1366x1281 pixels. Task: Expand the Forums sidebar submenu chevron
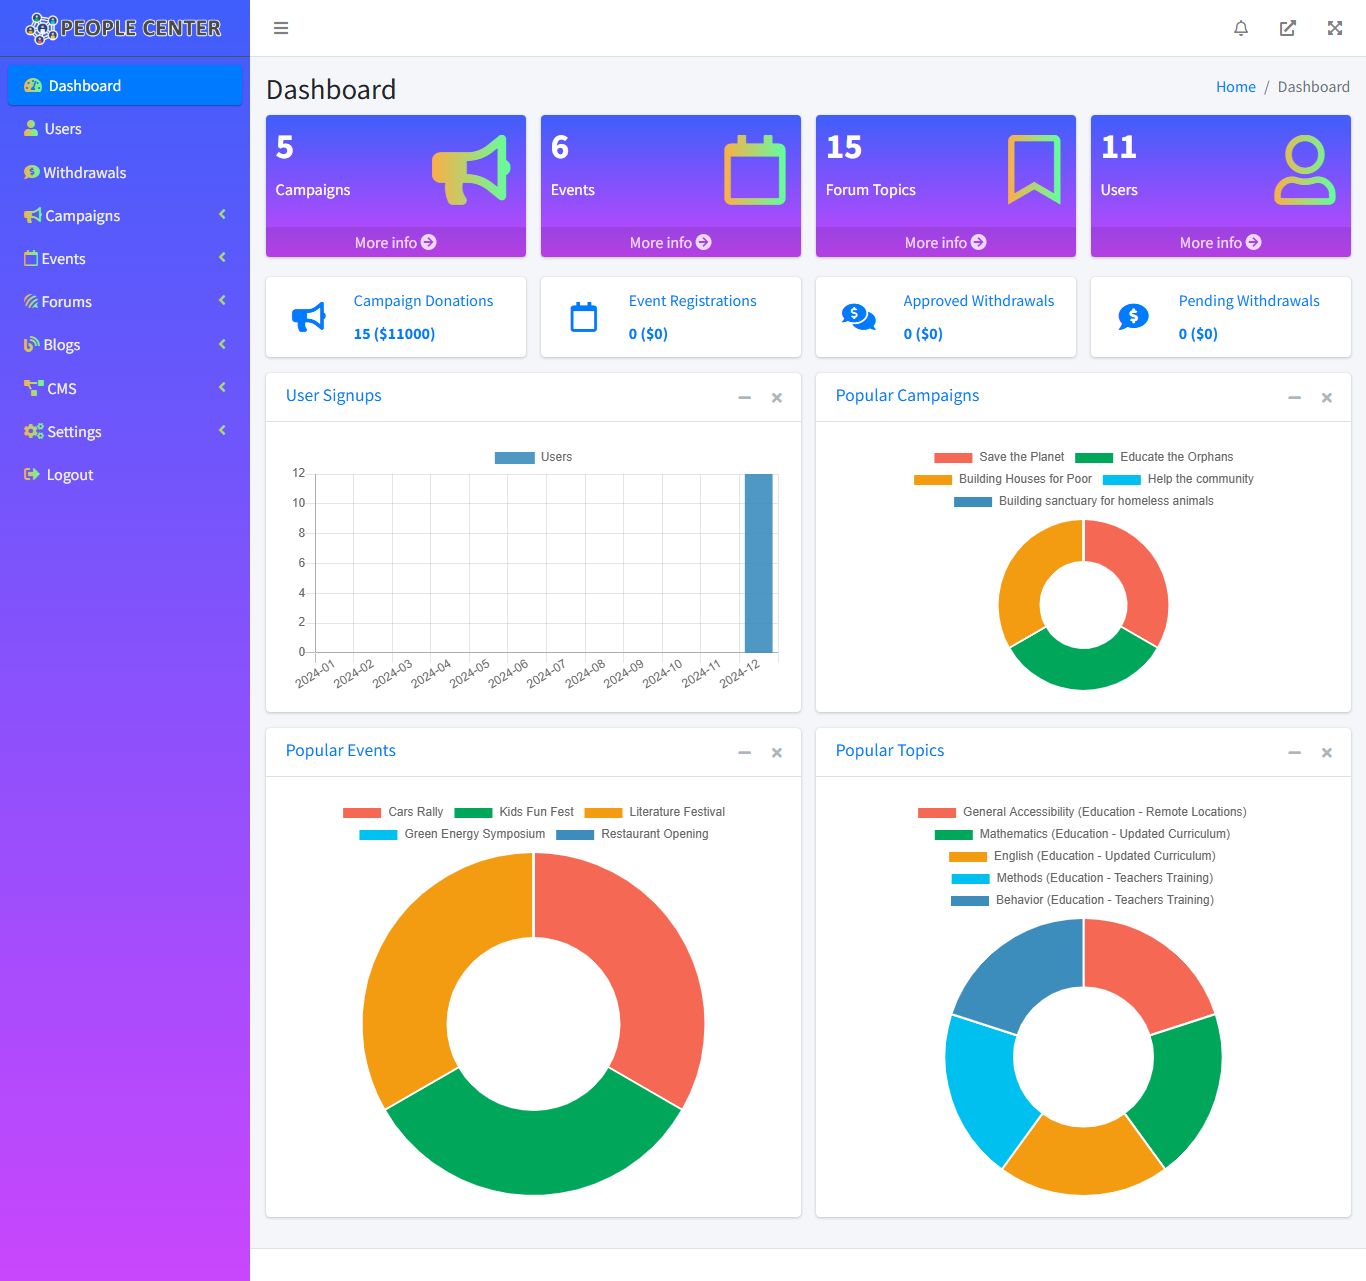coord(222,301)
